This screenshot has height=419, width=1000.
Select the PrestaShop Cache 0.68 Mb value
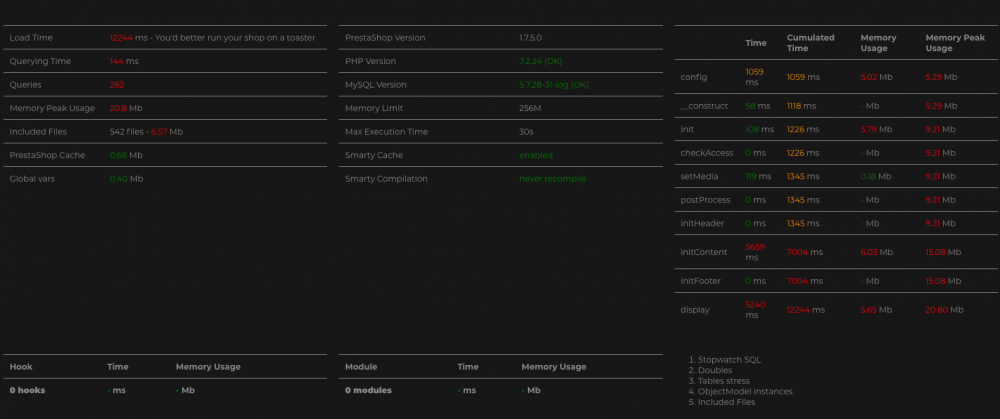tap(126, 156)
